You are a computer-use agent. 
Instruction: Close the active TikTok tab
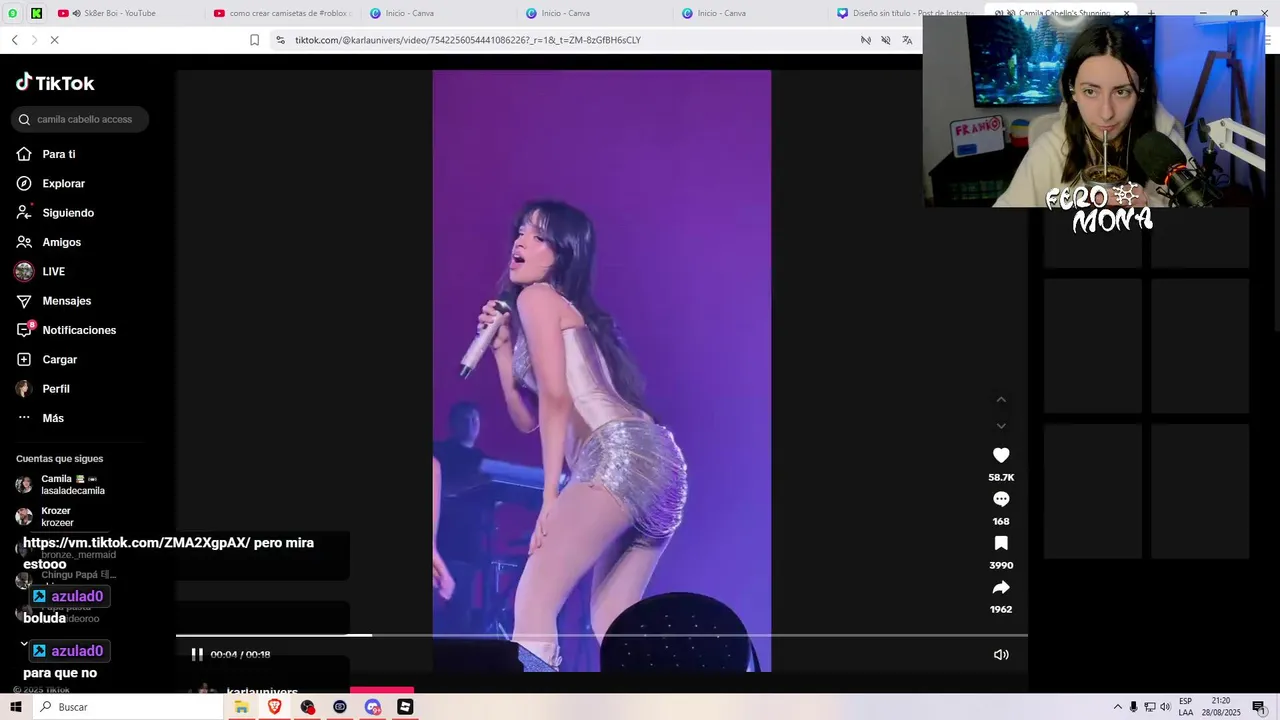pyautogui.click(x=1127, y=13)
